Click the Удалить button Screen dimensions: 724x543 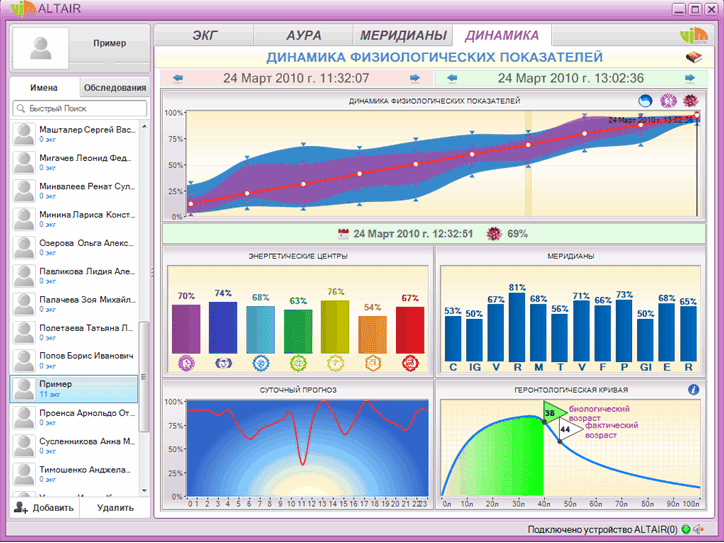(115, 507)
